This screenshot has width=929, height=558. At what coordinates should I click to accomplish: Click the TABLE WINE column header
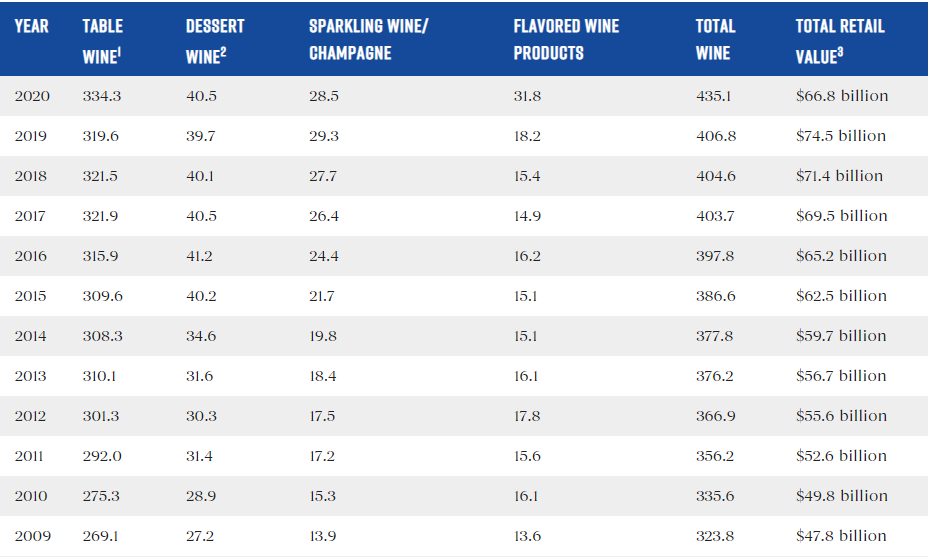102,41
